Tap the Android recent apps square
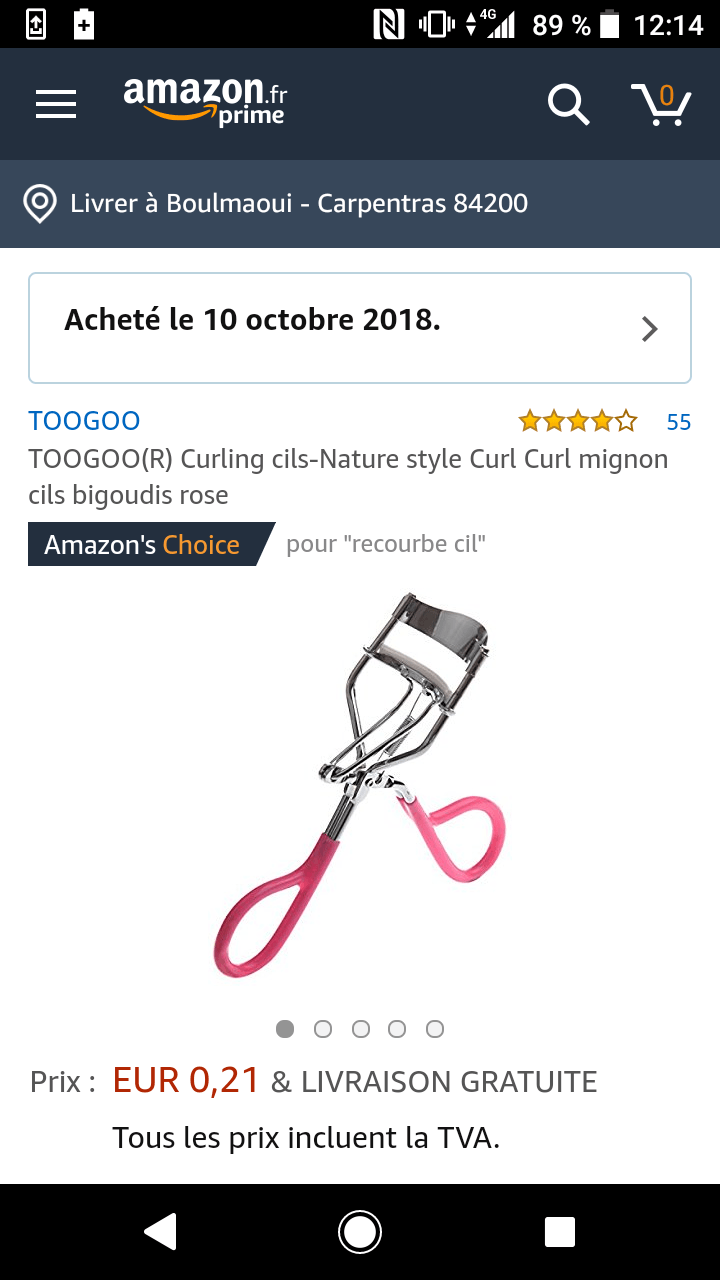Screen dimensions: 720x1280 point(560,1232)
